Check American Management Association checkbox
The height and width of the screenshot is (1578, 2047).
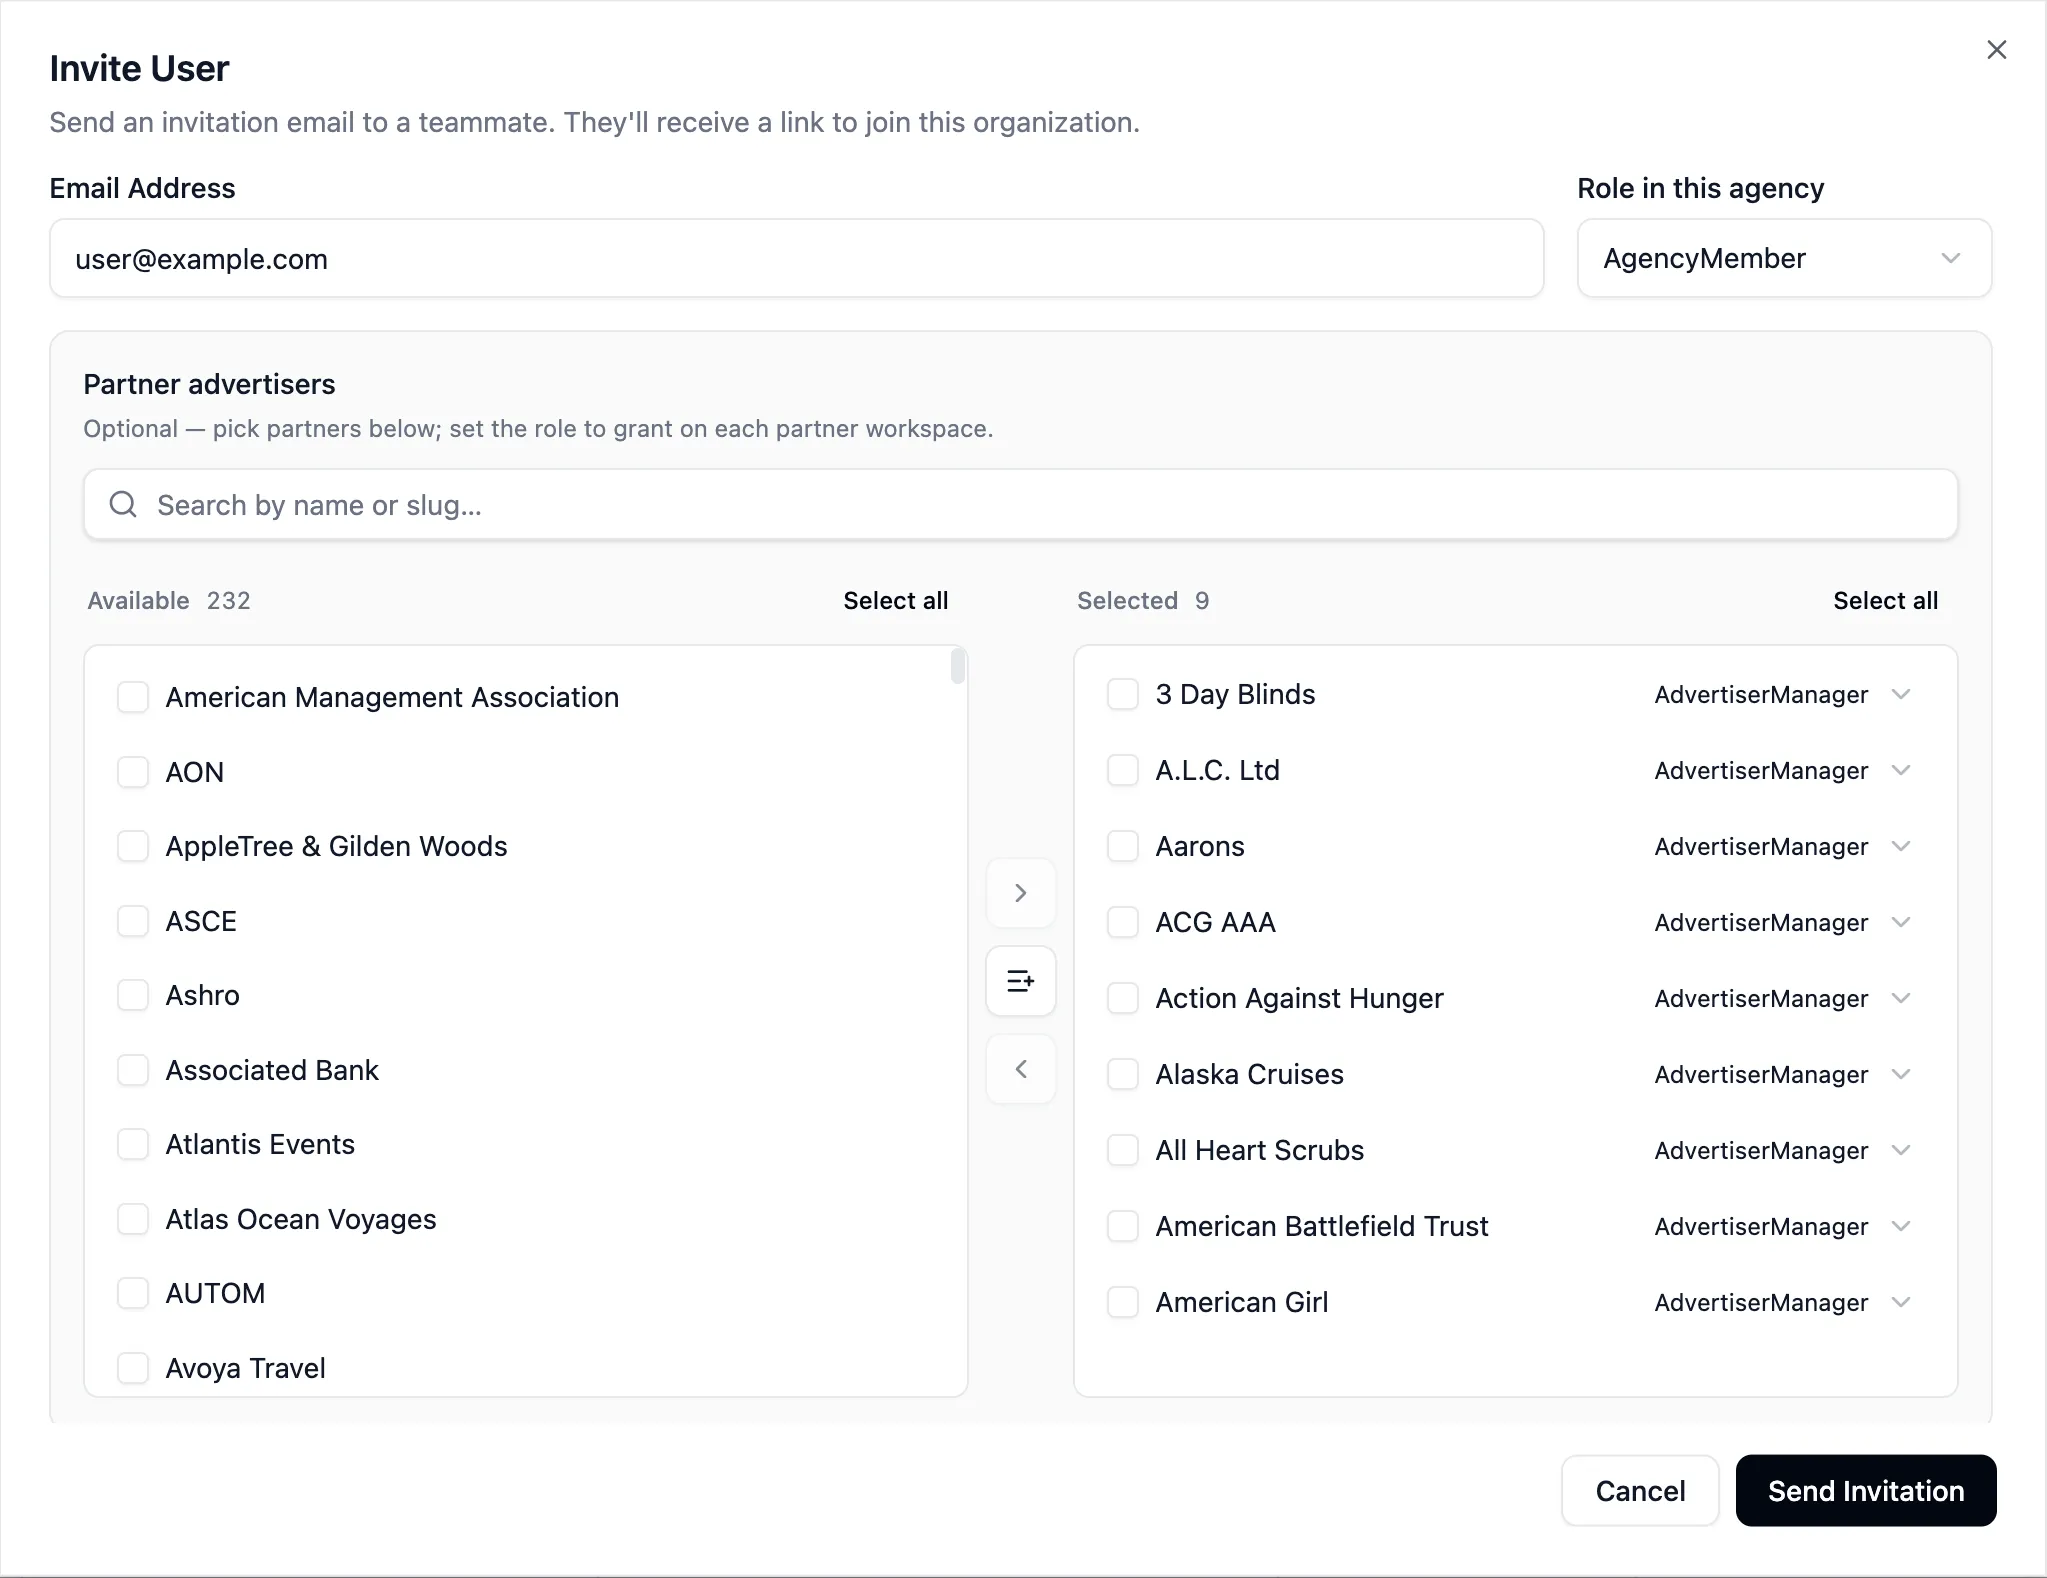(x=133, y=697)
